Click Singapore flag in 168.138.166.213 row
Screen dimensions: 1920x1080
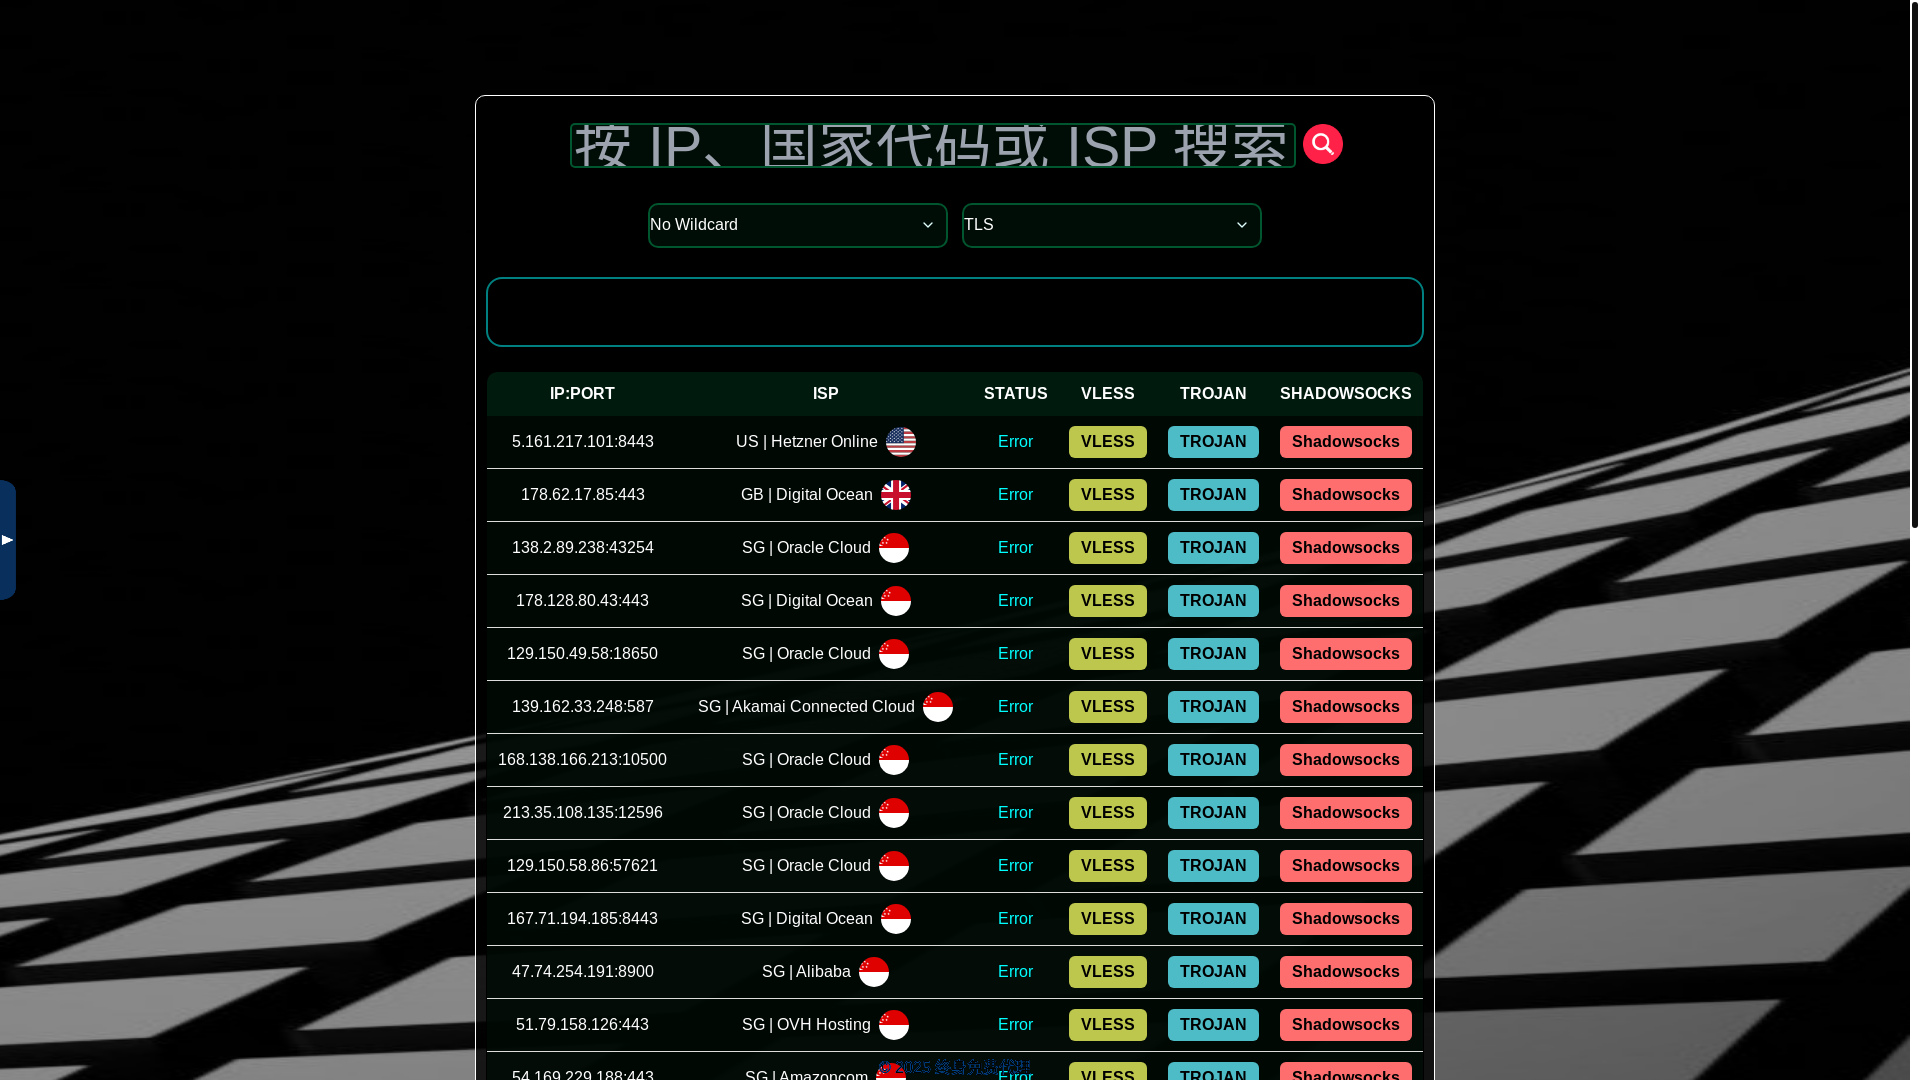[x=893, y=760]
